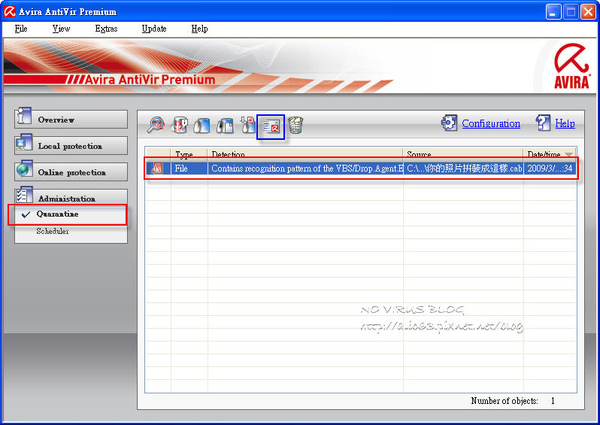
Task: Open the Update menu
Action: 154,29
